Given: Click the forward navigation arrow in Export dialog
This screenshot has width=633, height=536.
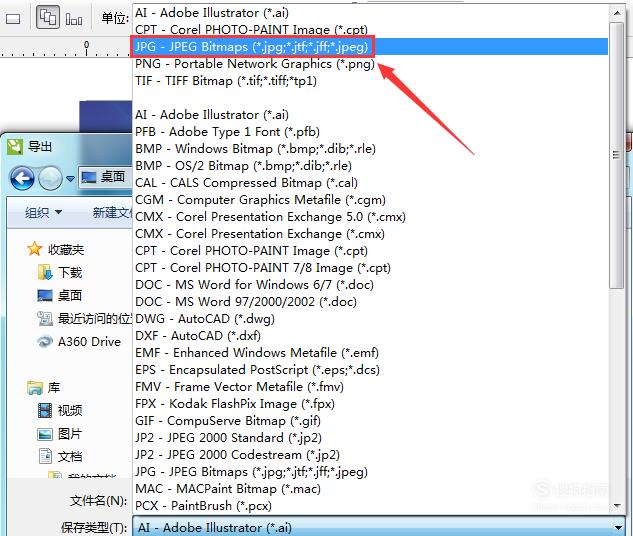Looking at the screenshot, I should pos(50,178).
